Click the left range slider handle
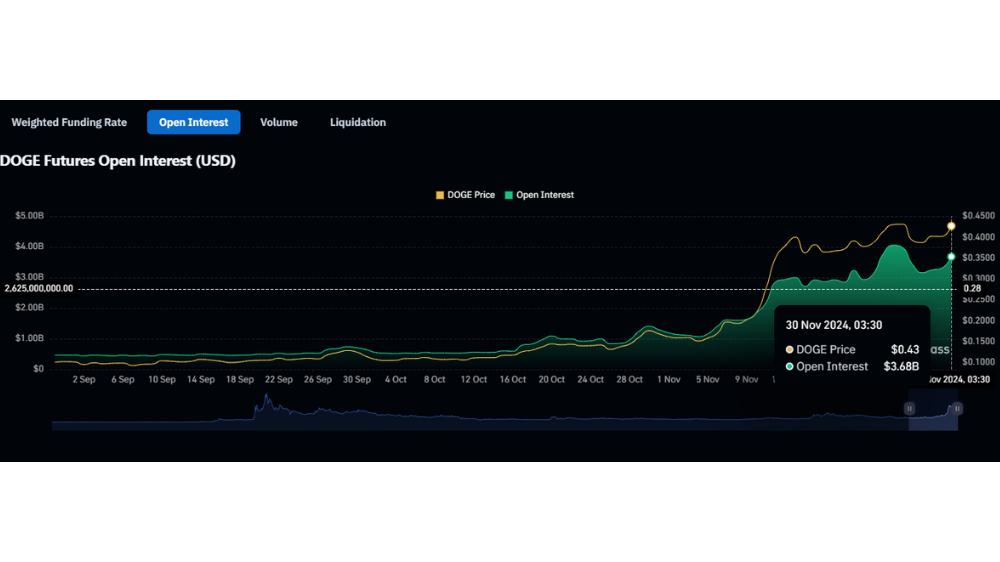Viewport: 1000px width, 562px height. [909, 408]
